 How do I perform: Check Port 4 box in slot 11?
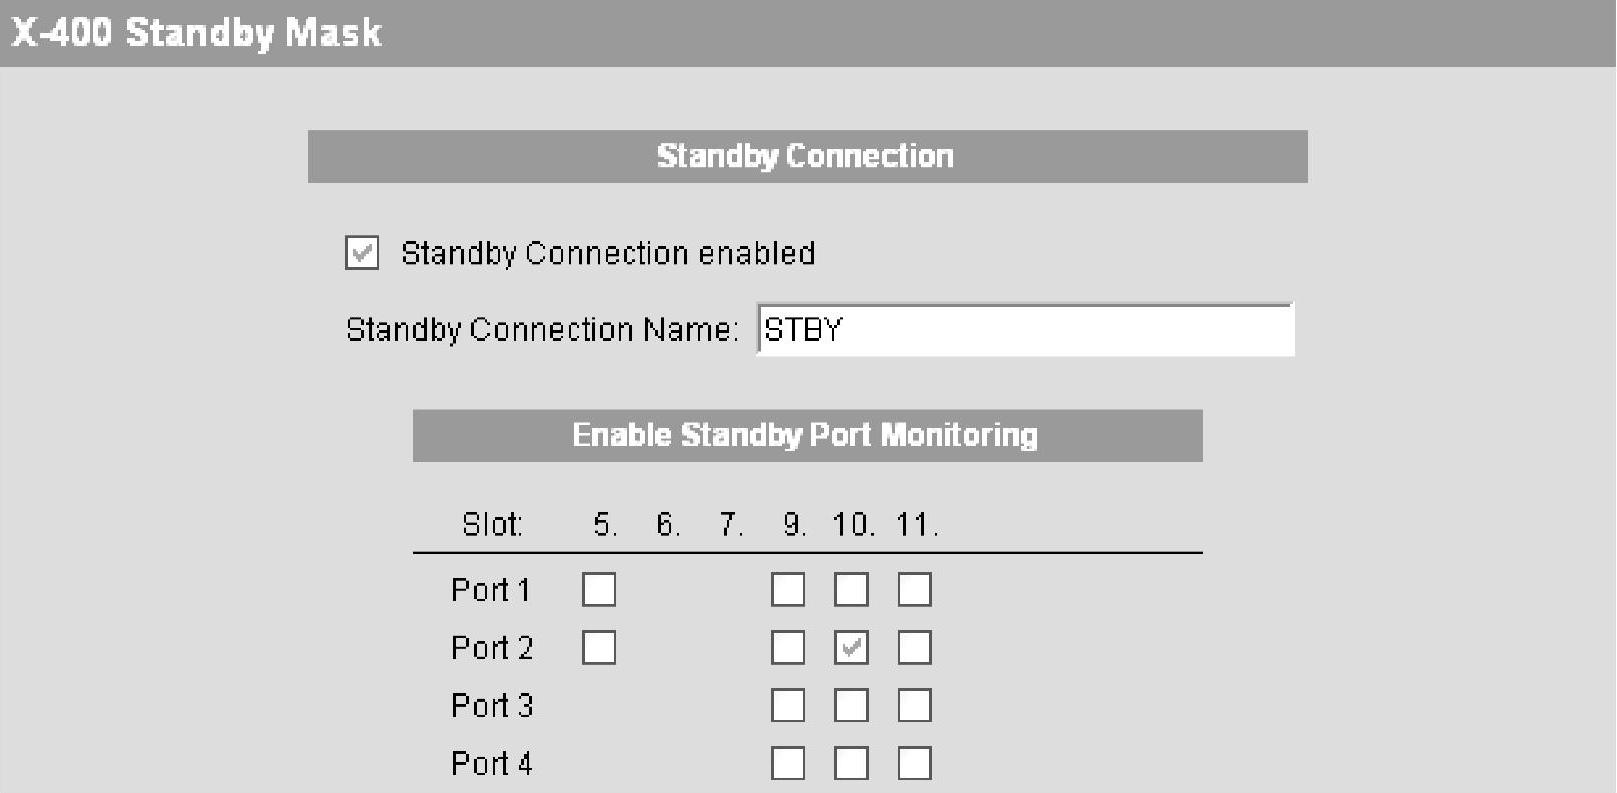(914, 764)
